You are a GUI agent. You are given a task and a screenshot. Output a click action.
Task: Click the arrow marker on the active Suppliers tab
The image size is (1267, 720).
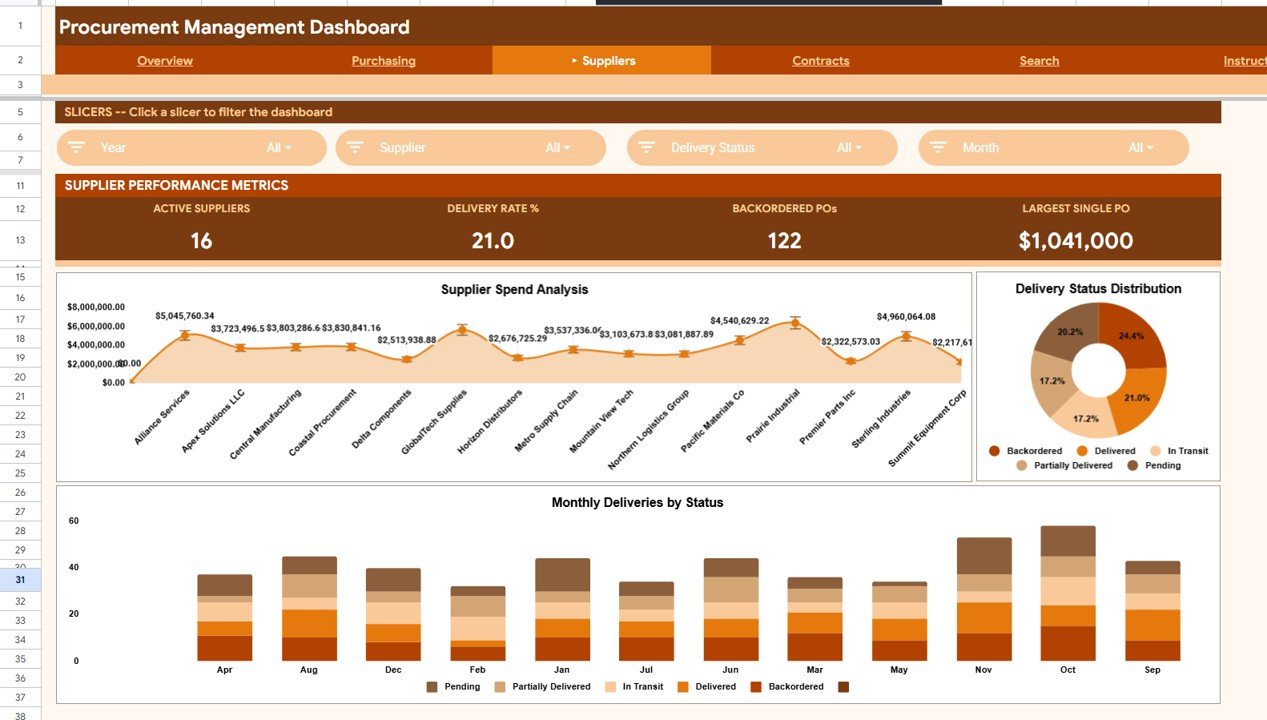coord(572,60)
